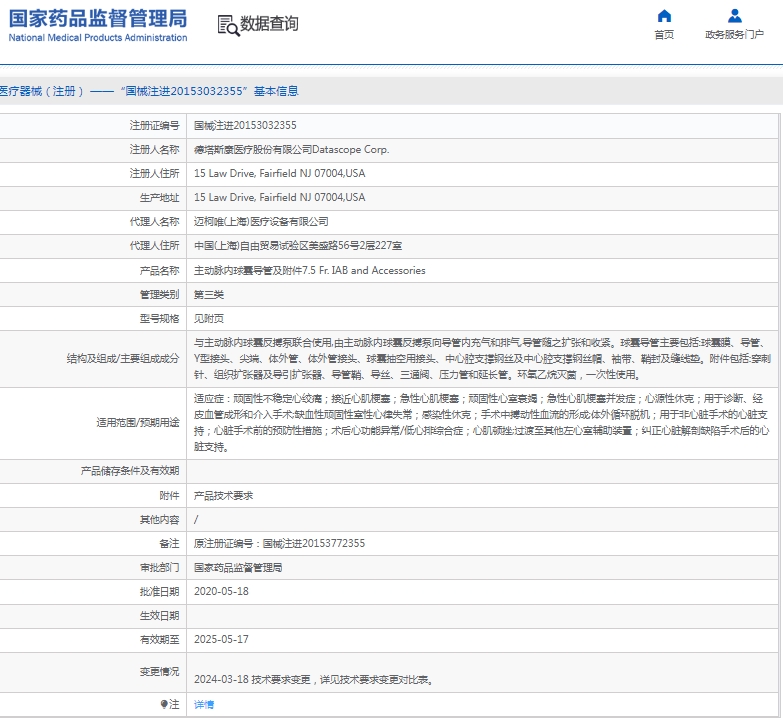This screenshot has height=727, width=783.
Task: Click the 结构及组成 description paragraph
Action: (x=482, y=359)
